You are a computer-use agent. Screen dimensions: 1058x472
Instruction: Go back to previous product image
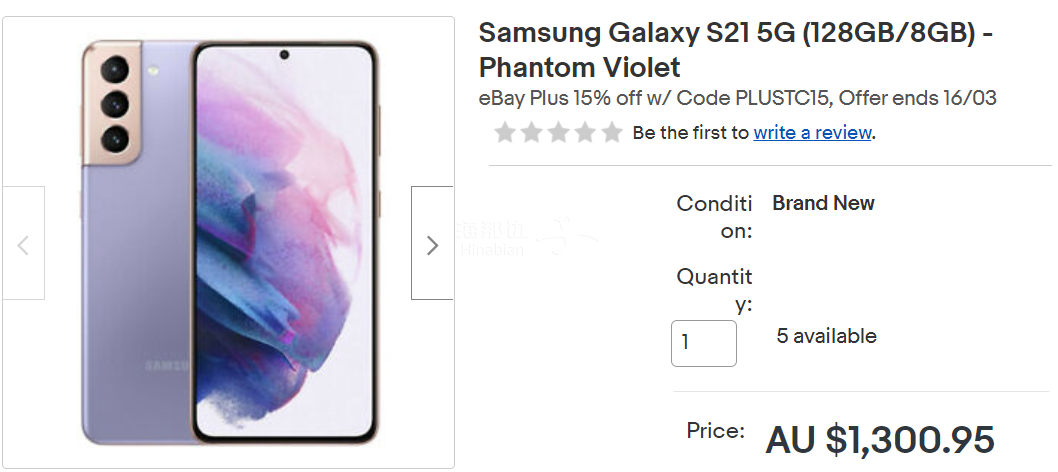(23, 243)
